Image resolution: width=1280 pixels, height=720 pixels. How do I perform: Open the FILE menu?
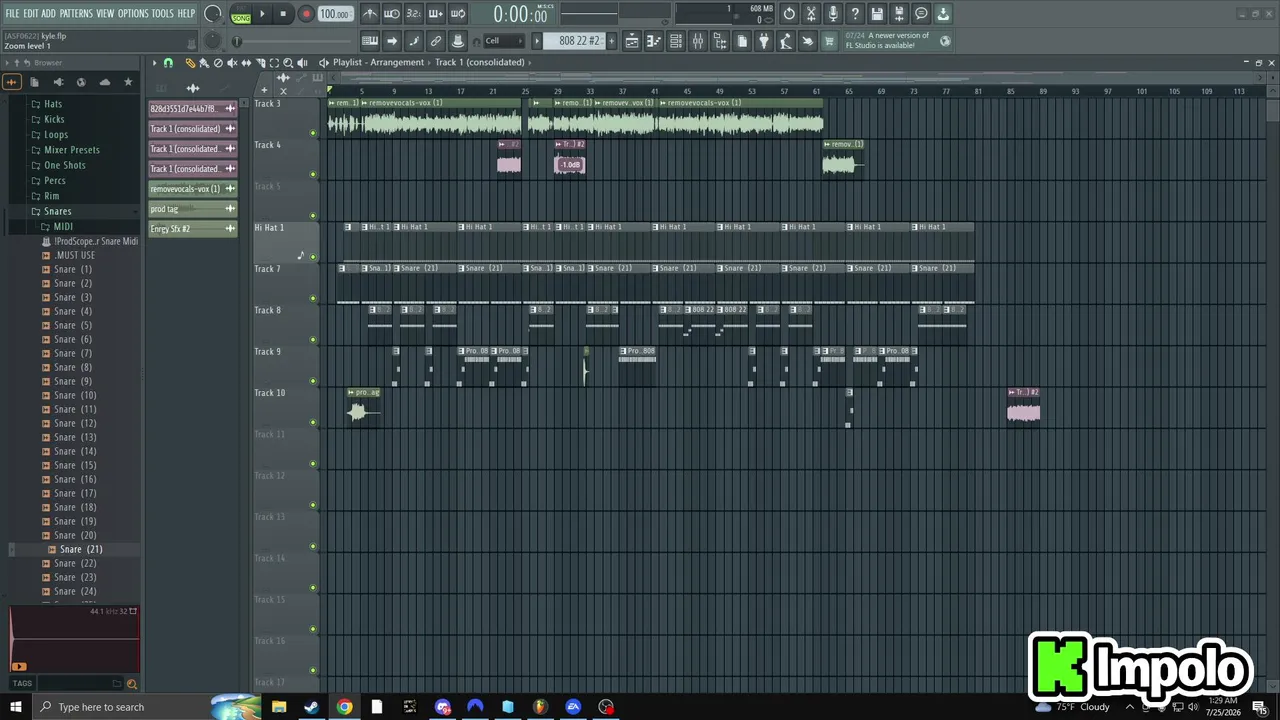tap(13, 14)
